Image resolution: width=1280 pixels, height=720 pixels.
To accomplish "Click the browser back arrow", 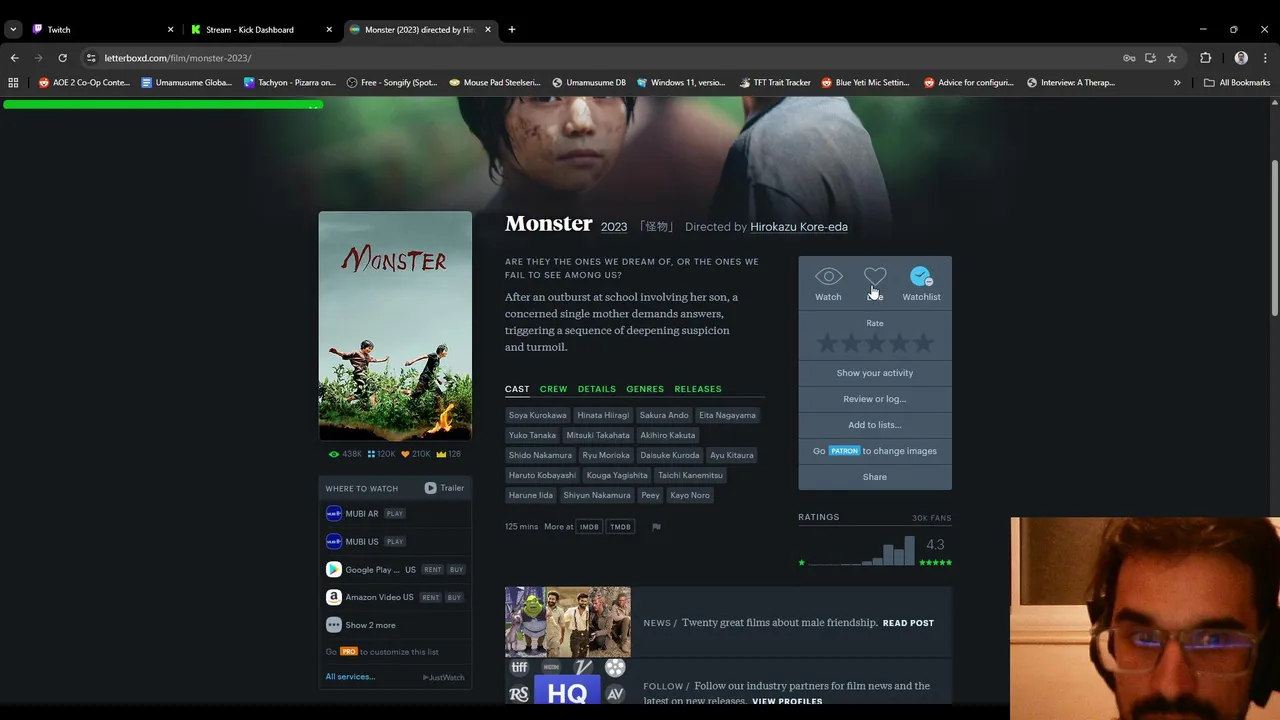I will coord(14,58).
